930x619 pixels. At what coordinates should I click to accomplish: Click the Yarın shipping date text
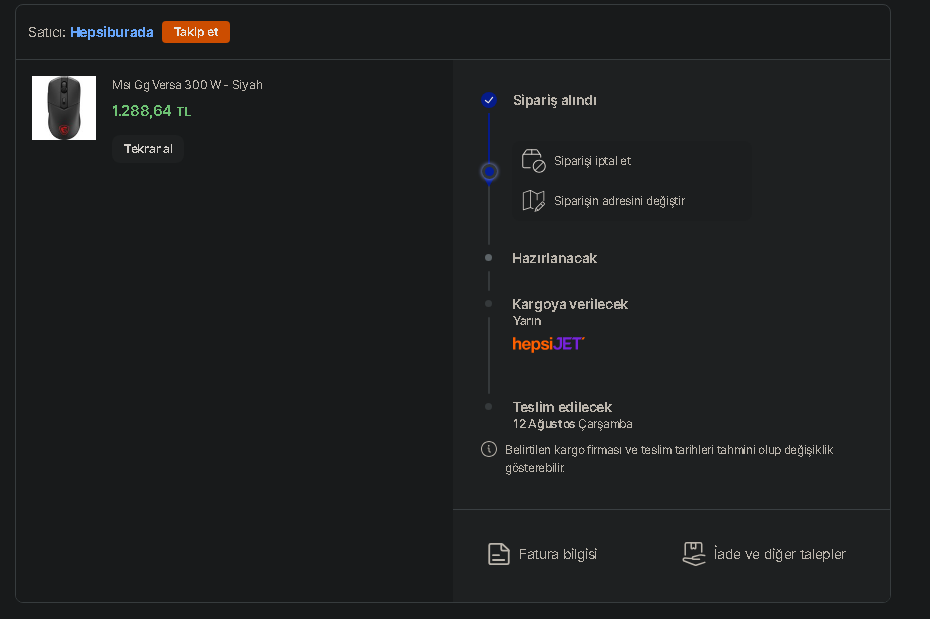[527, 321]
